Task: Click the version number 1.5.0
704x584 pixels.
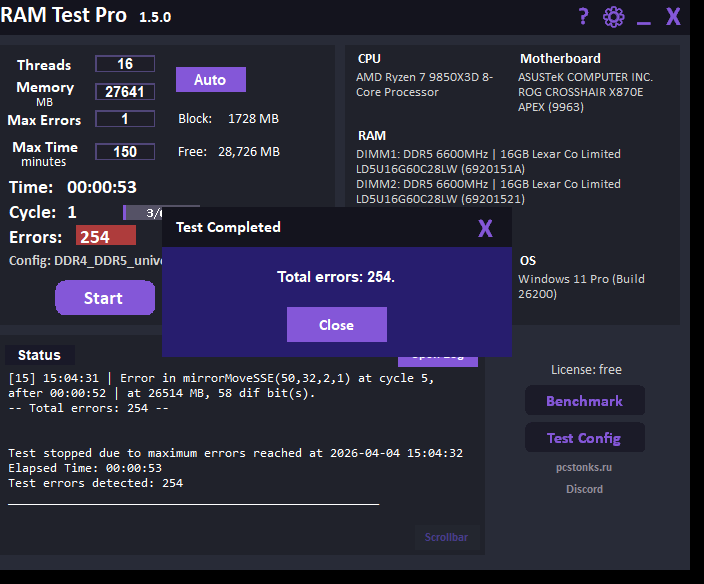Action: coord(155,17)
